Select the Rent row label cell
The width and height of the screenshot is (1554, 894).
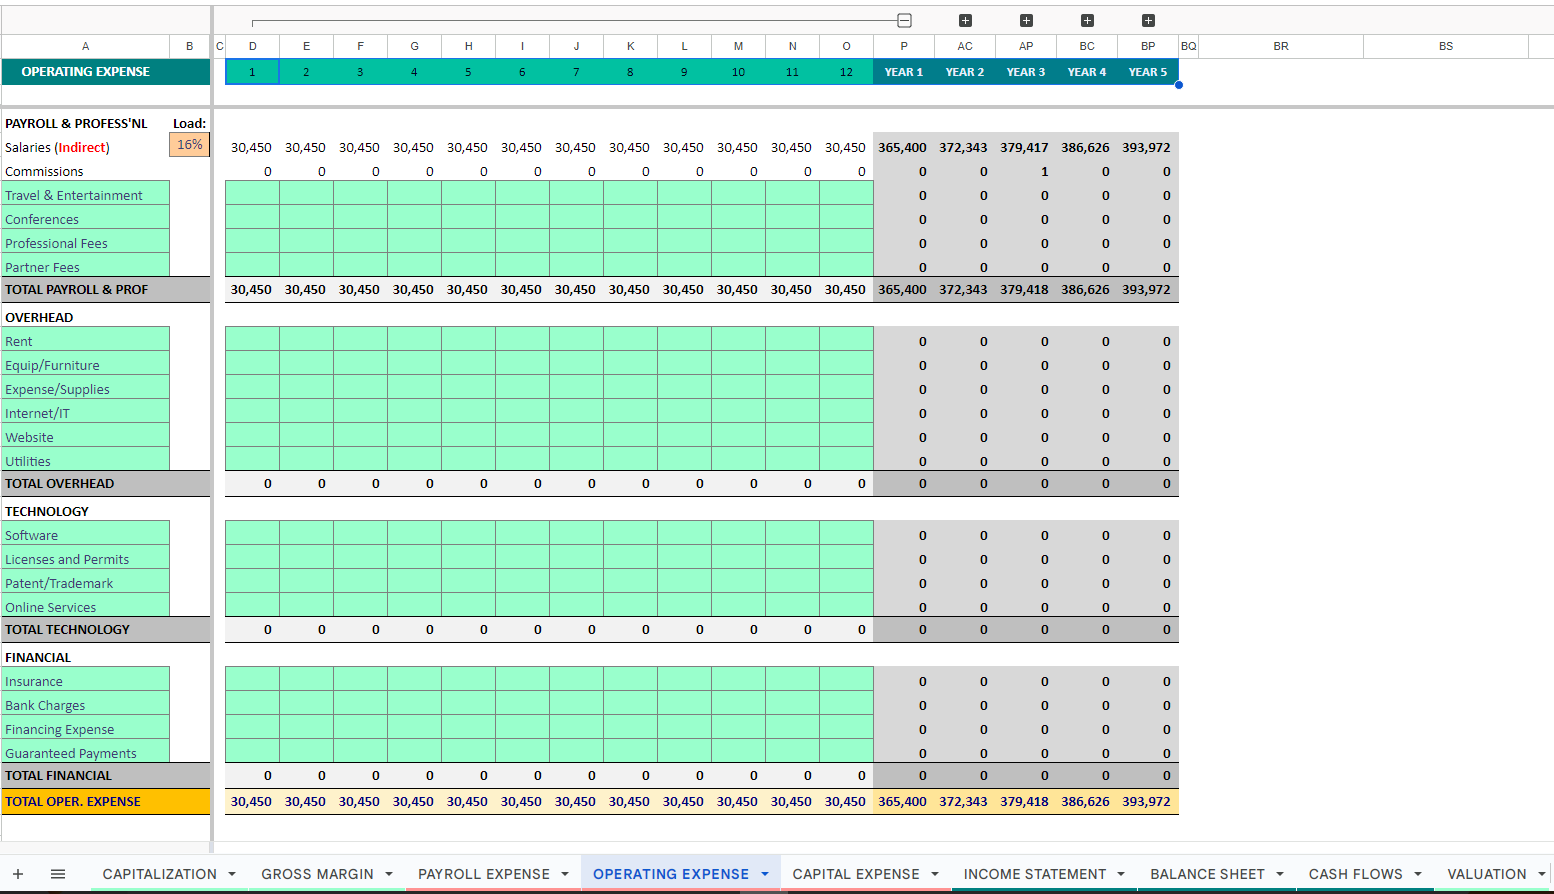pyautogui.click(x=85, y=341)
